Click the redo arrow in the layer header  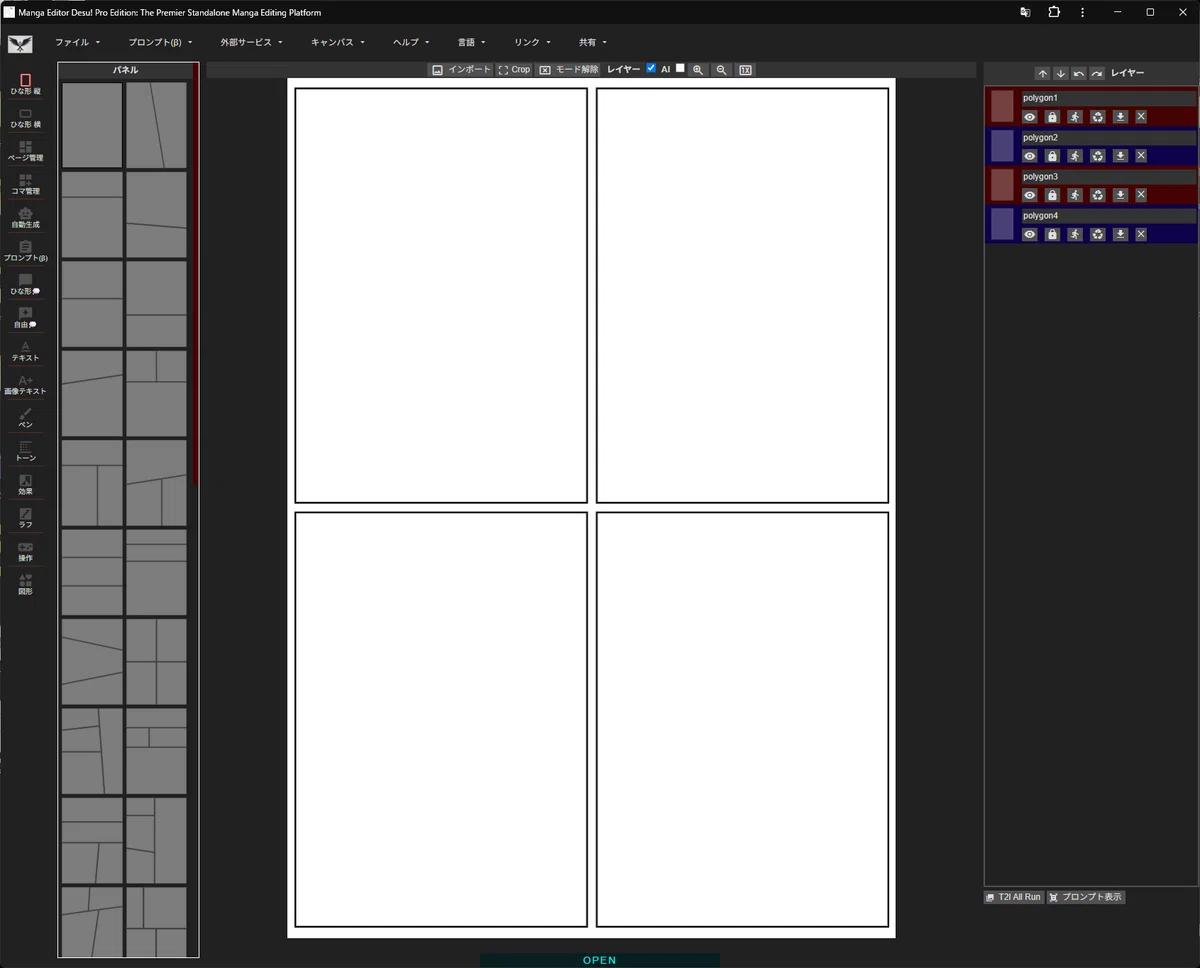[x=1097, y=74]
